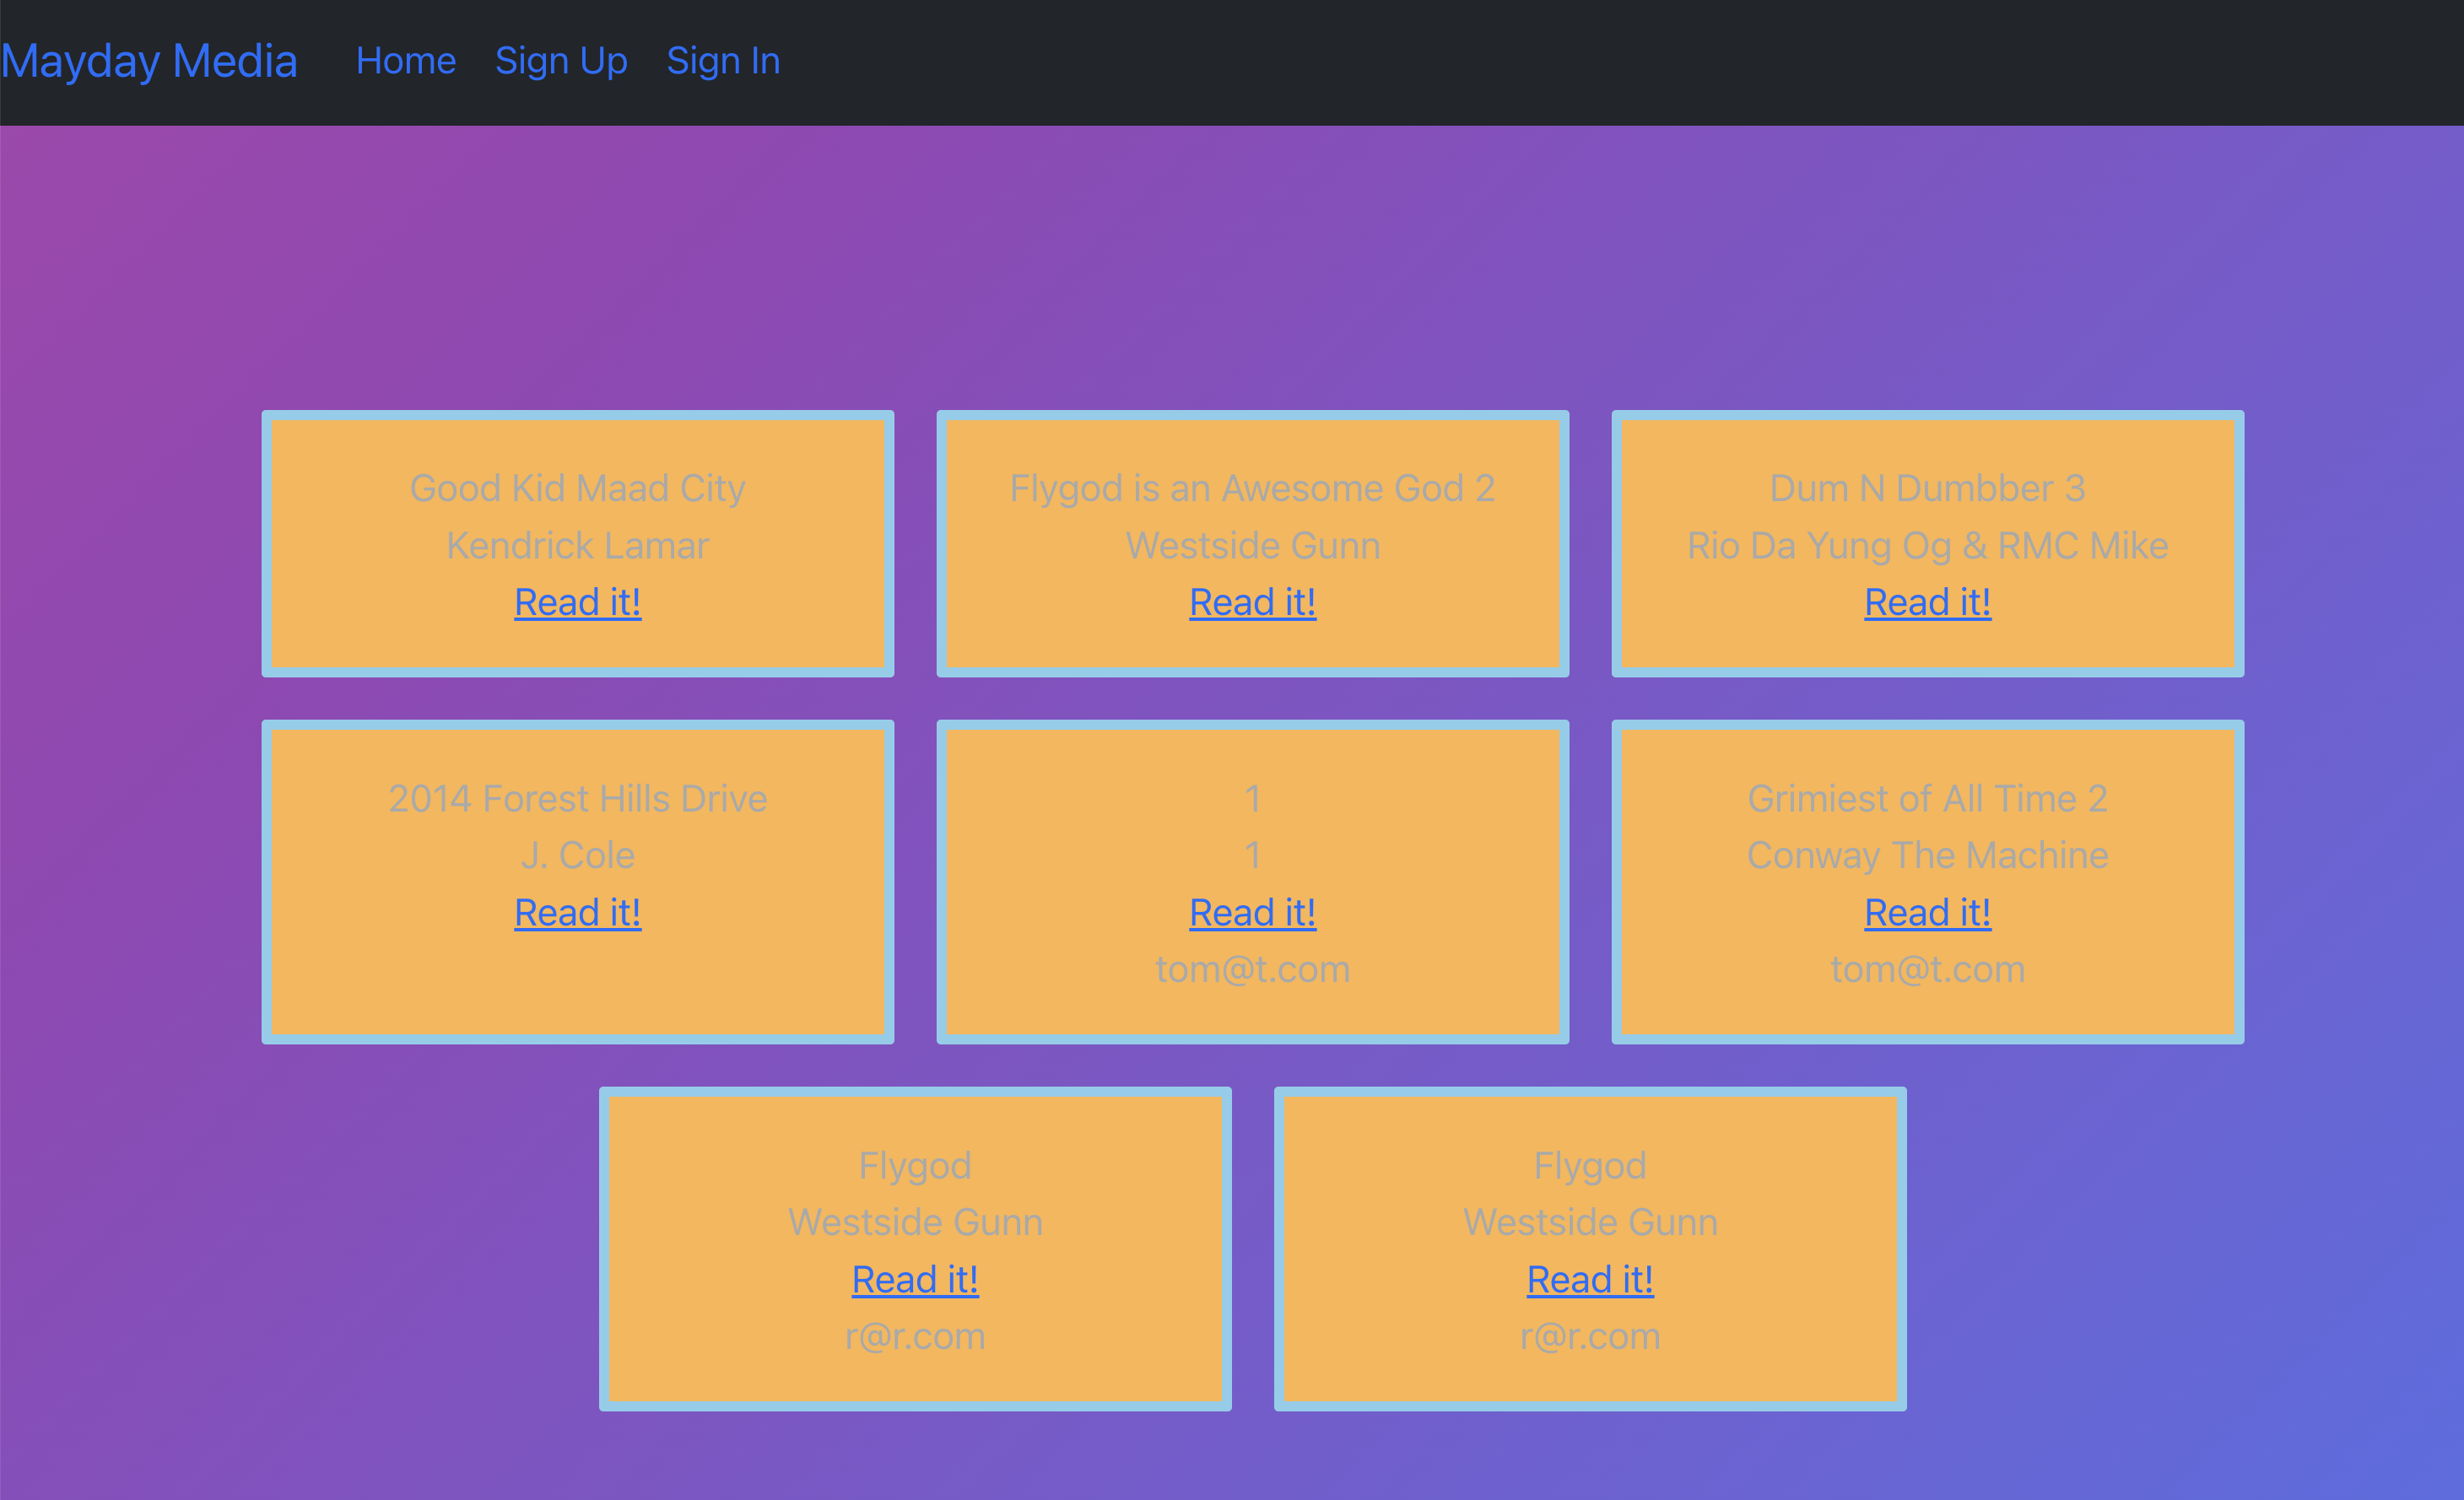Select Rio Da Yung Og & RMC Mike text
The height and width of the screenshot is (1500, 2464).
[x=1927, y=545]
